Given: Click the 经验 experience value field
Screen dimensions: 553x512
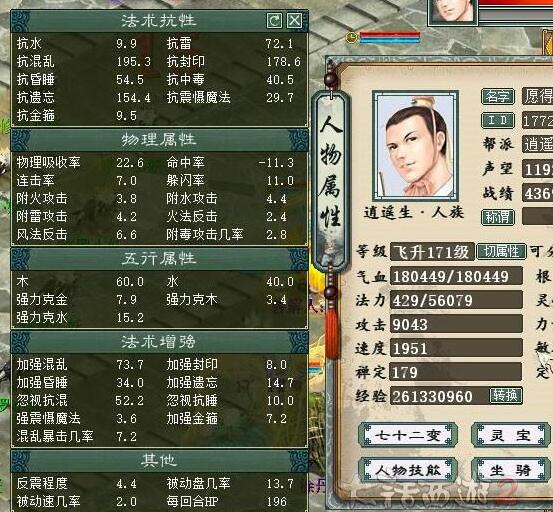Looking at the screenshot, I should (439, 396).
